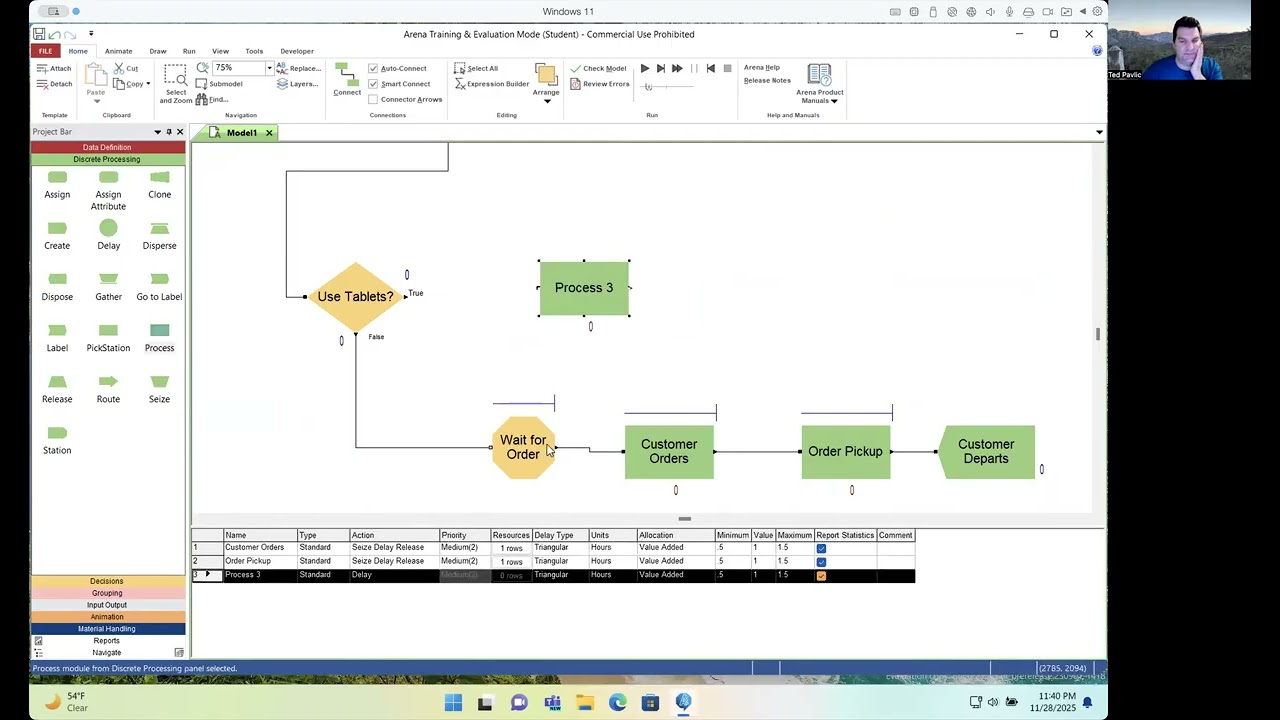Image resolution: width=1280 pixels, height=720 pixels.
Task: Click Check Model button
Action: [x=598, y=68]
